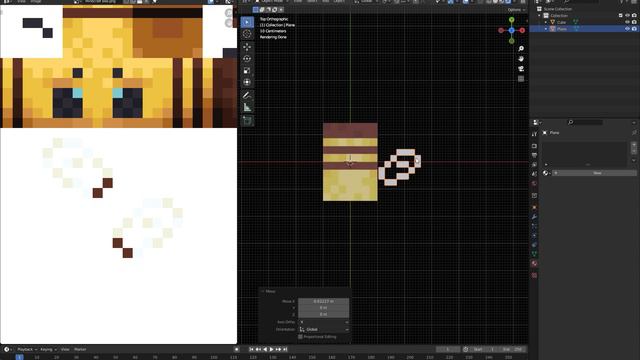
Task: Open properties editor type dropdown
Action: click(537, 122)
